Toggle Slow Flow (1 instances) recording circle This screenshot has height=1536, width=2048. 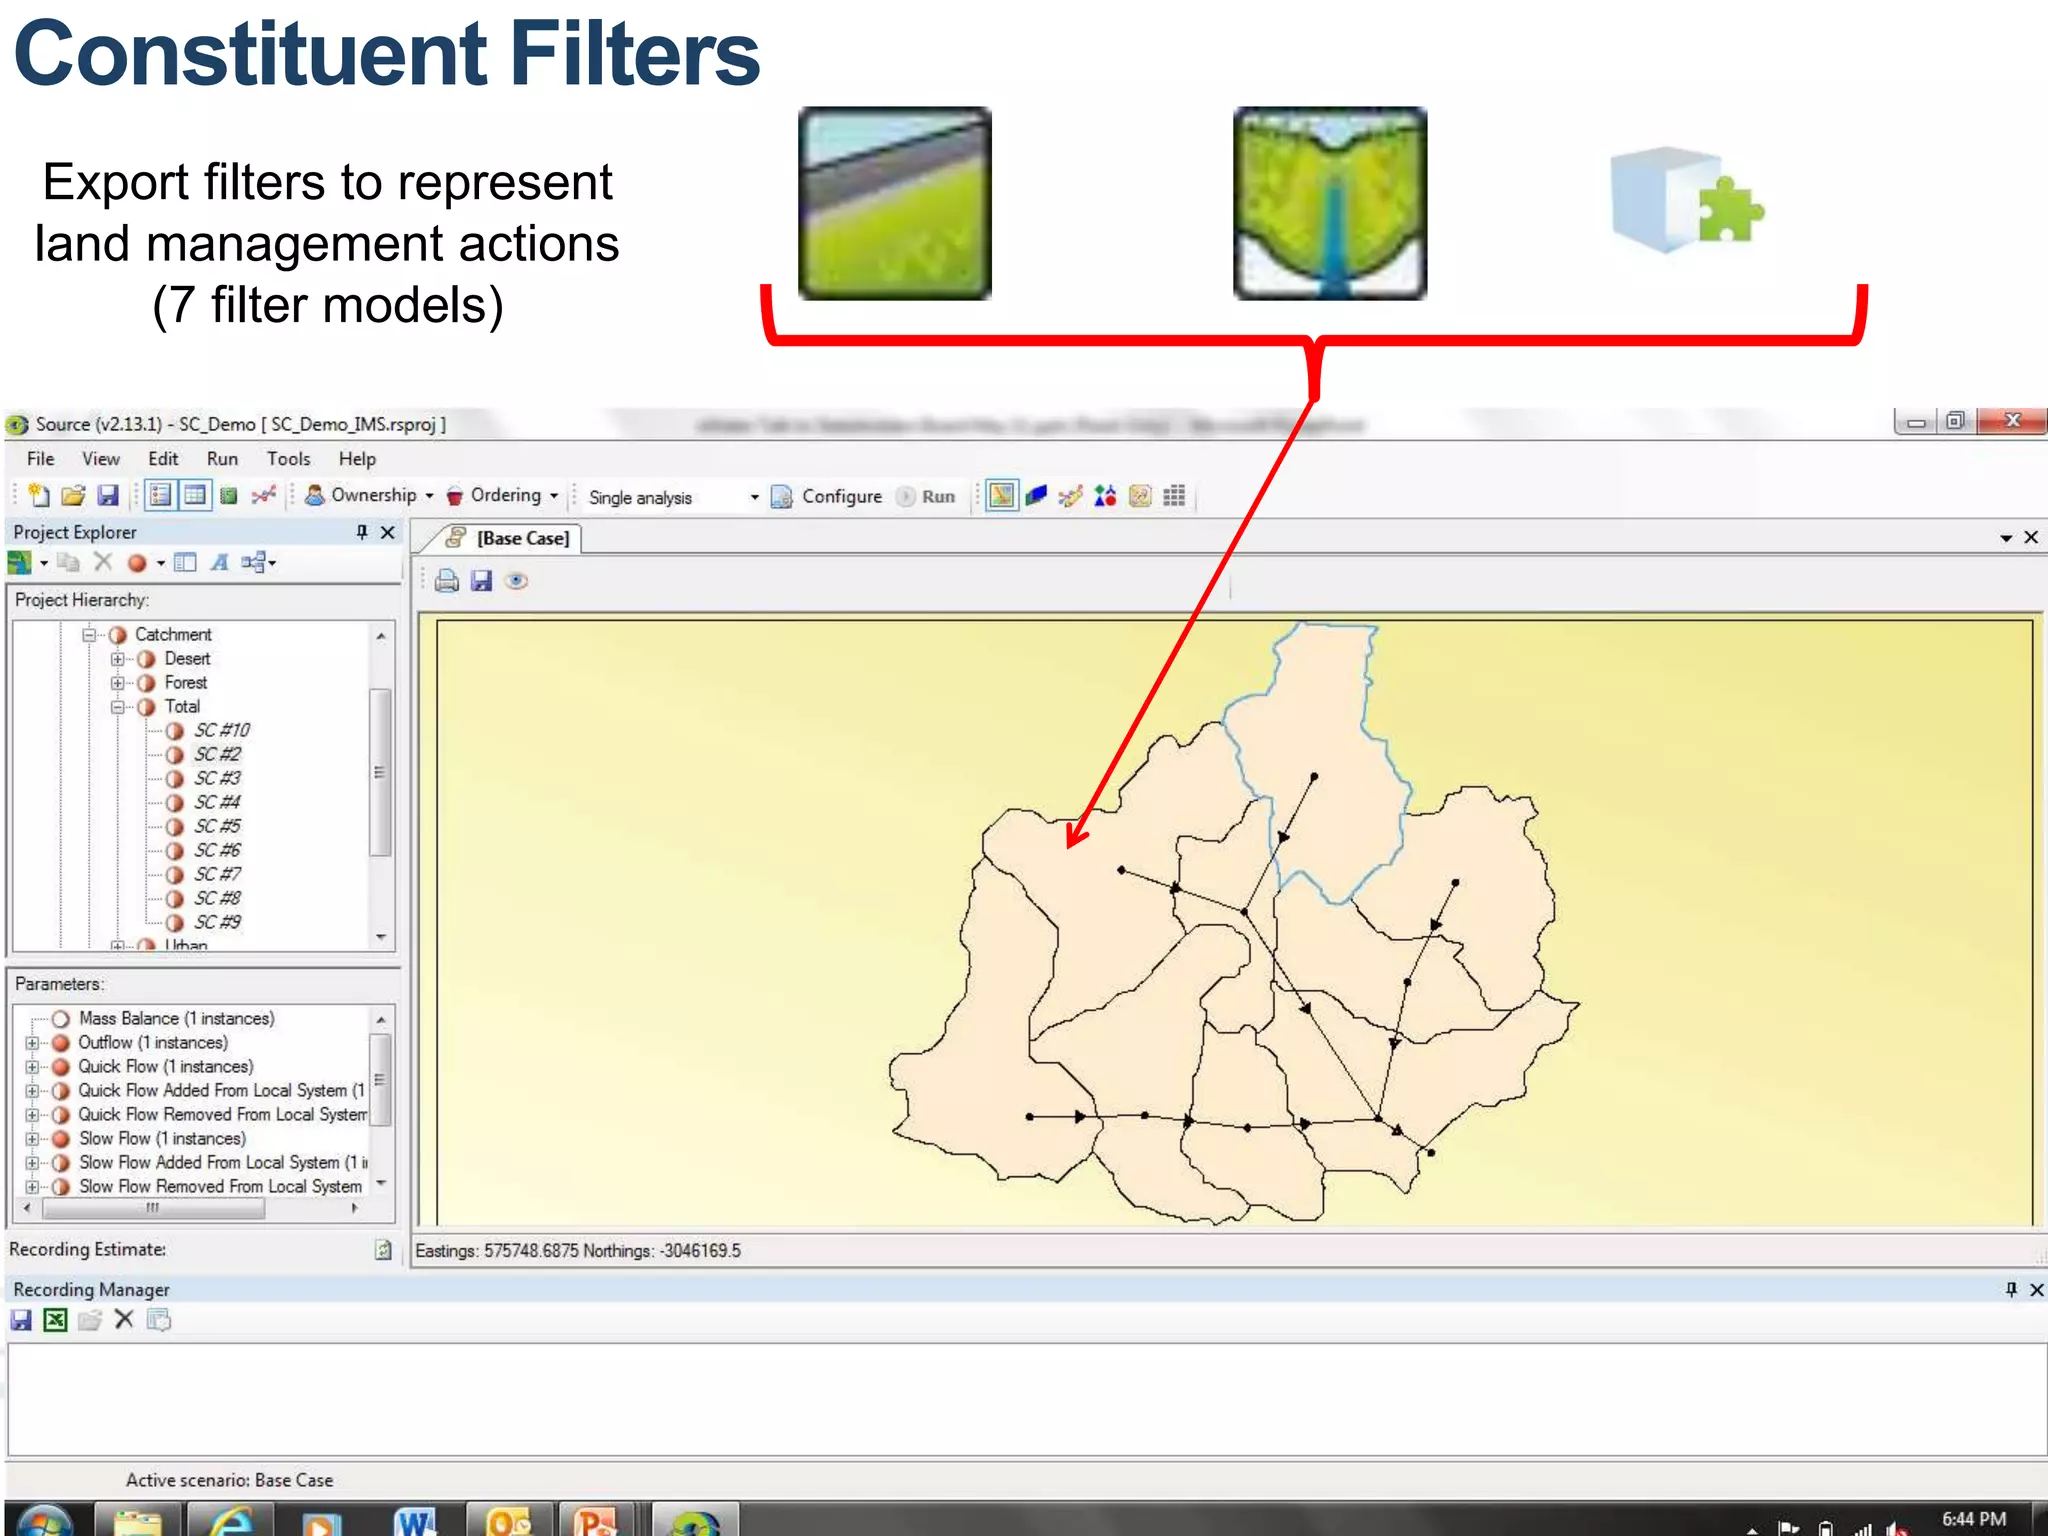coord(61,1139)
